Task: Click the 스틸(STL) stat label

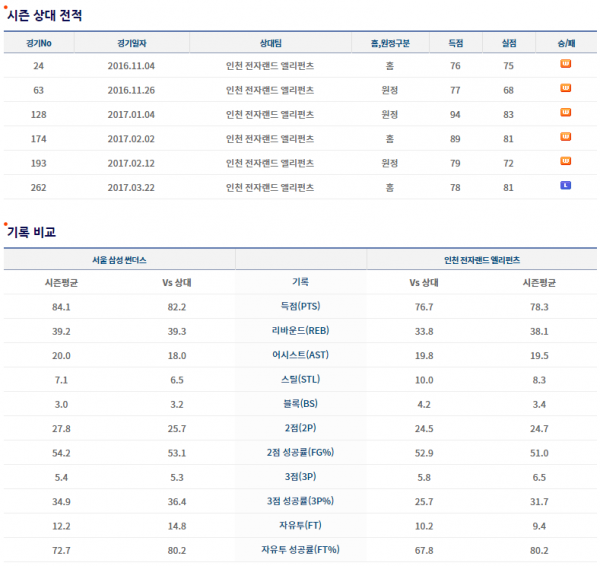Action: coord(300,379)
